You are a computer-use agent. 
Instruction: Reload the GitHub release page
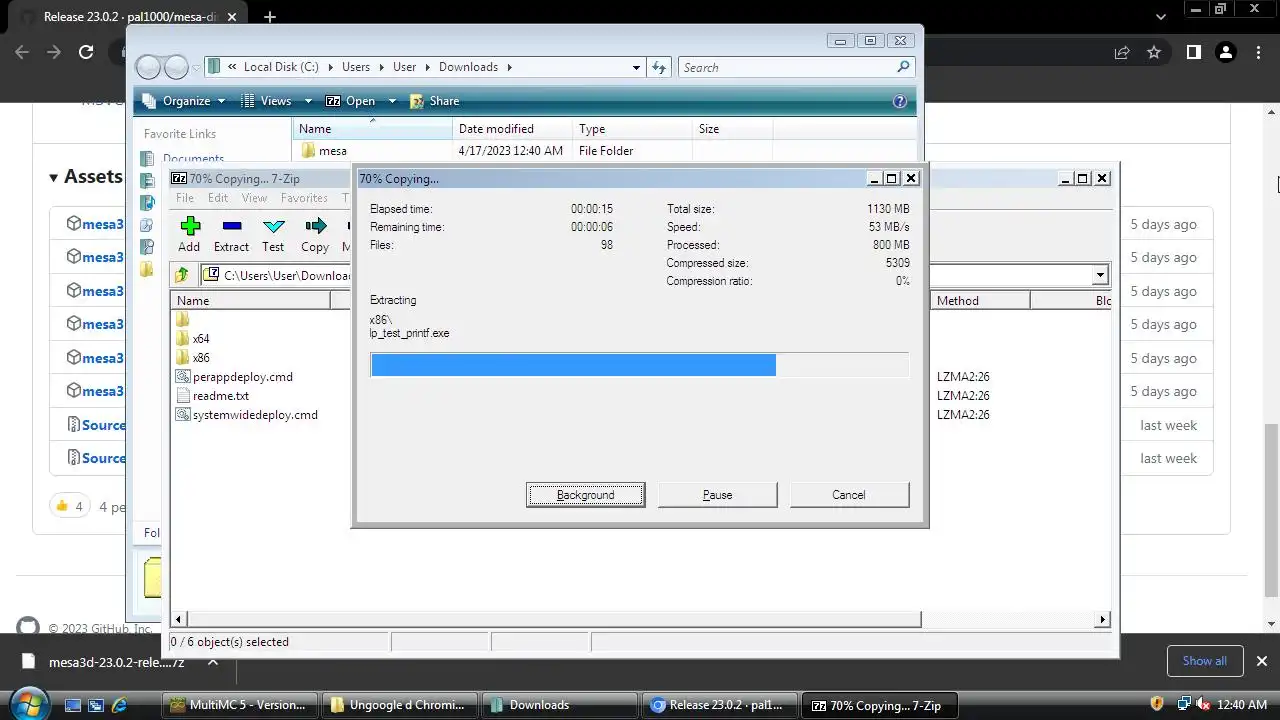[86, 52]
